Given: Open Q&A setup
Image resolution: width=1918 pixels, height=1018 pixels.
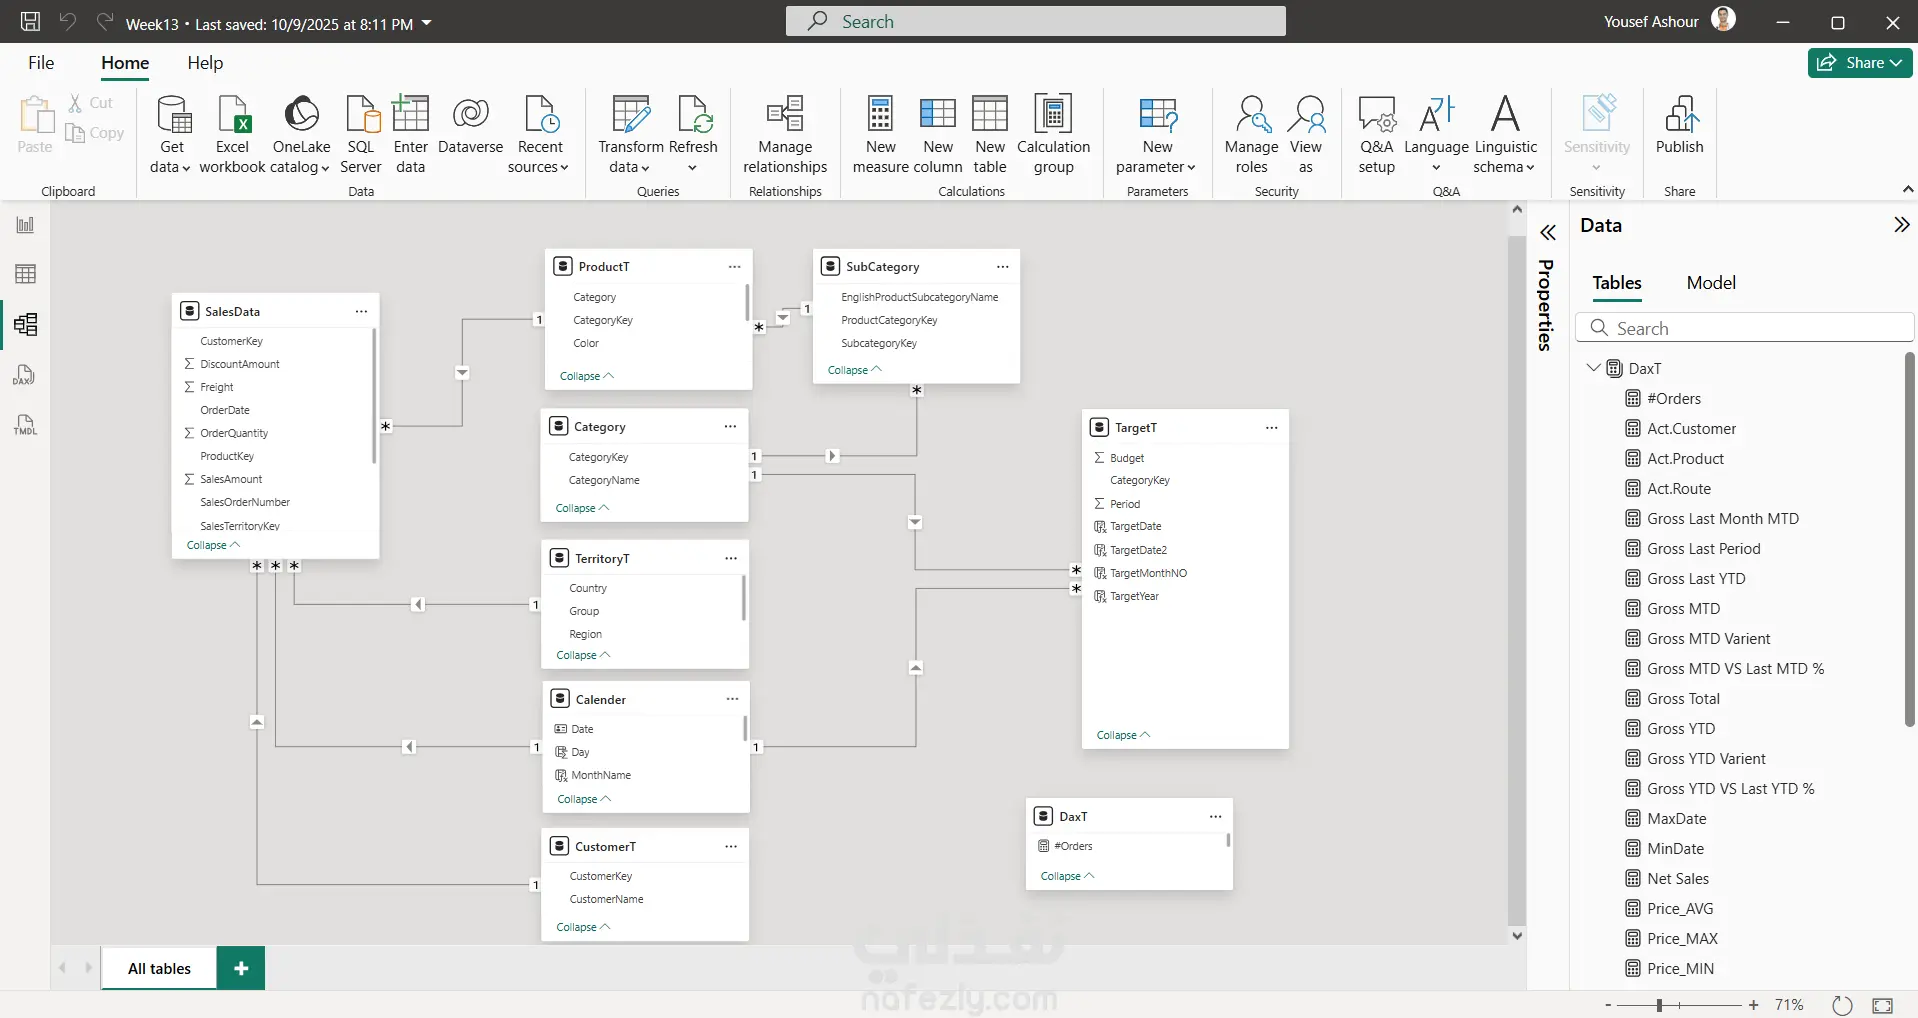Looking at the screenshot, I should (1376, 135).
